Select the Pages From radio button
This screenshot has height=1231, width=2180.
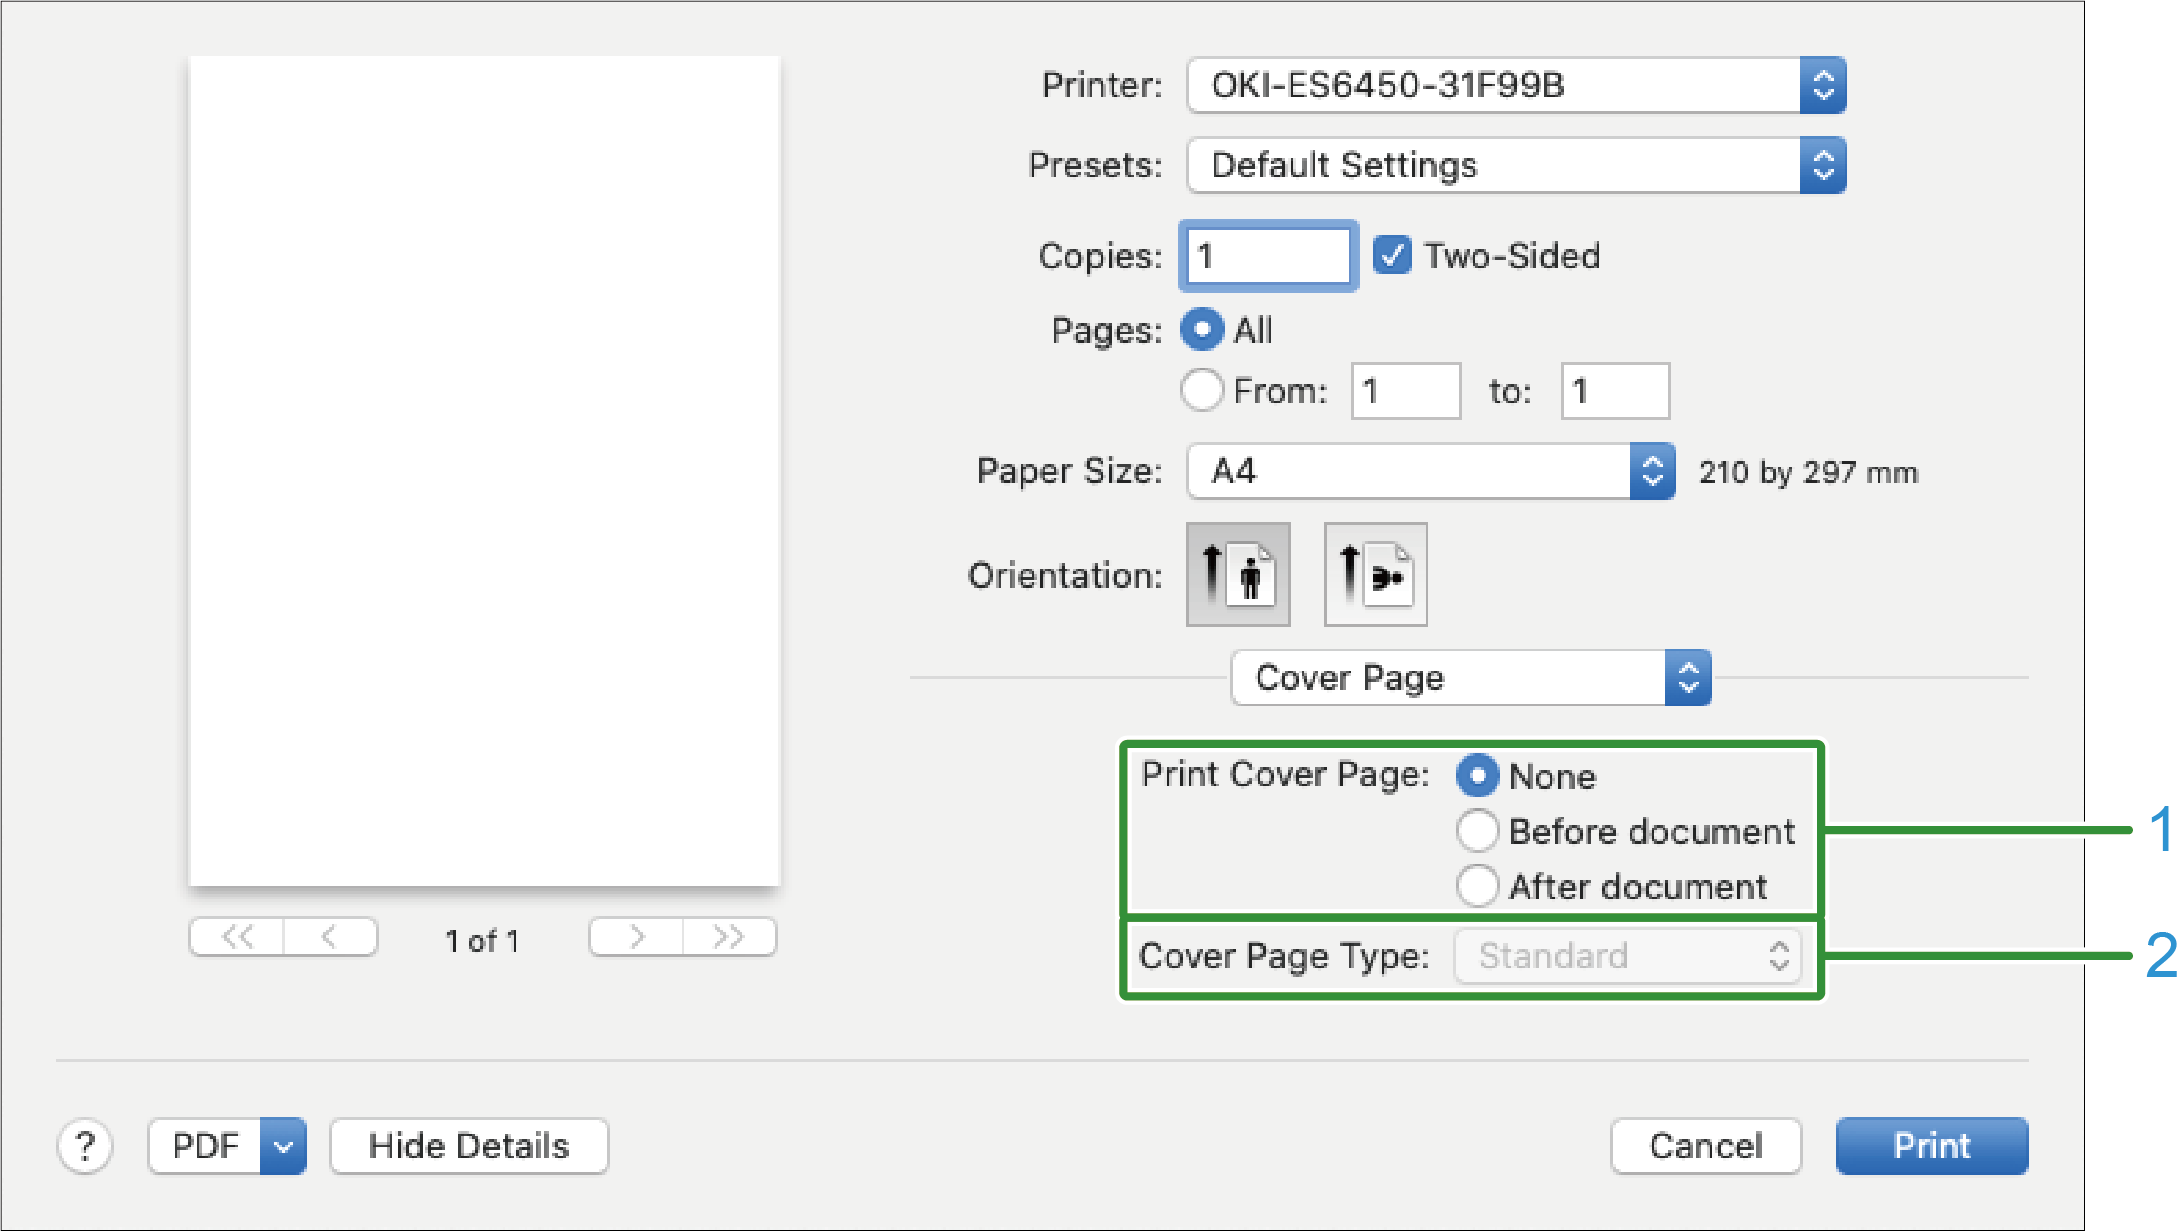1202,390
